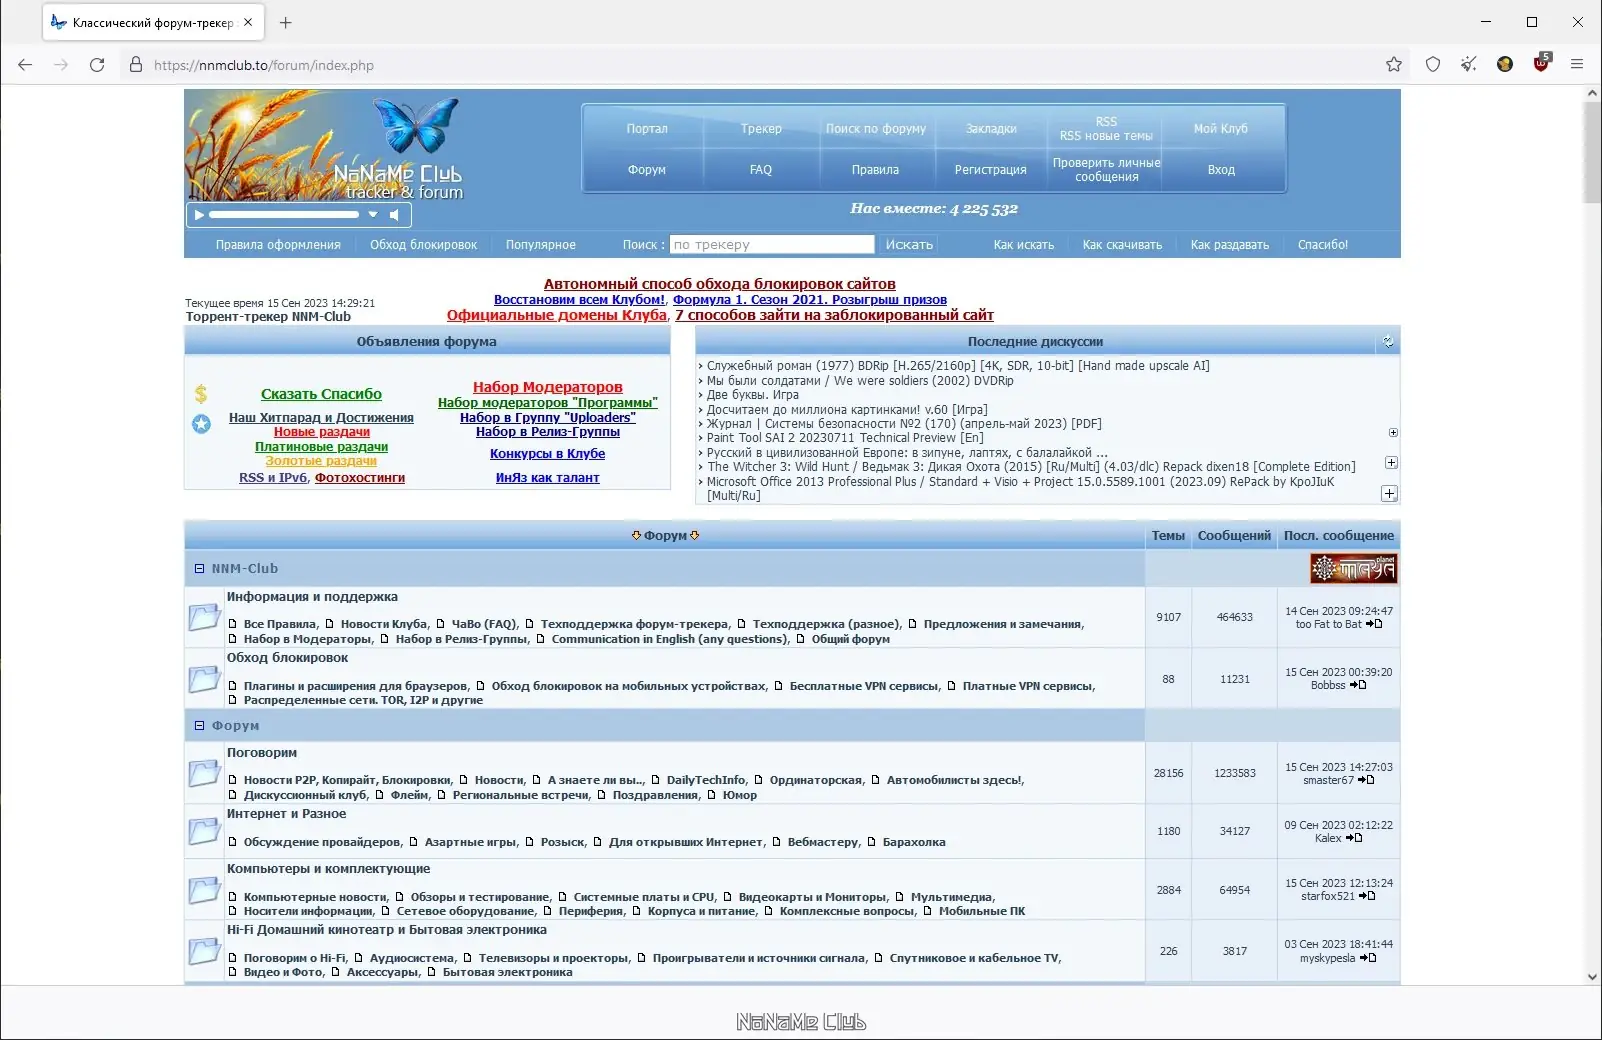The height and width of the screenshot is (1040, 1602).
Task: Click the browser address bar URL
Action: click(264, 65)
